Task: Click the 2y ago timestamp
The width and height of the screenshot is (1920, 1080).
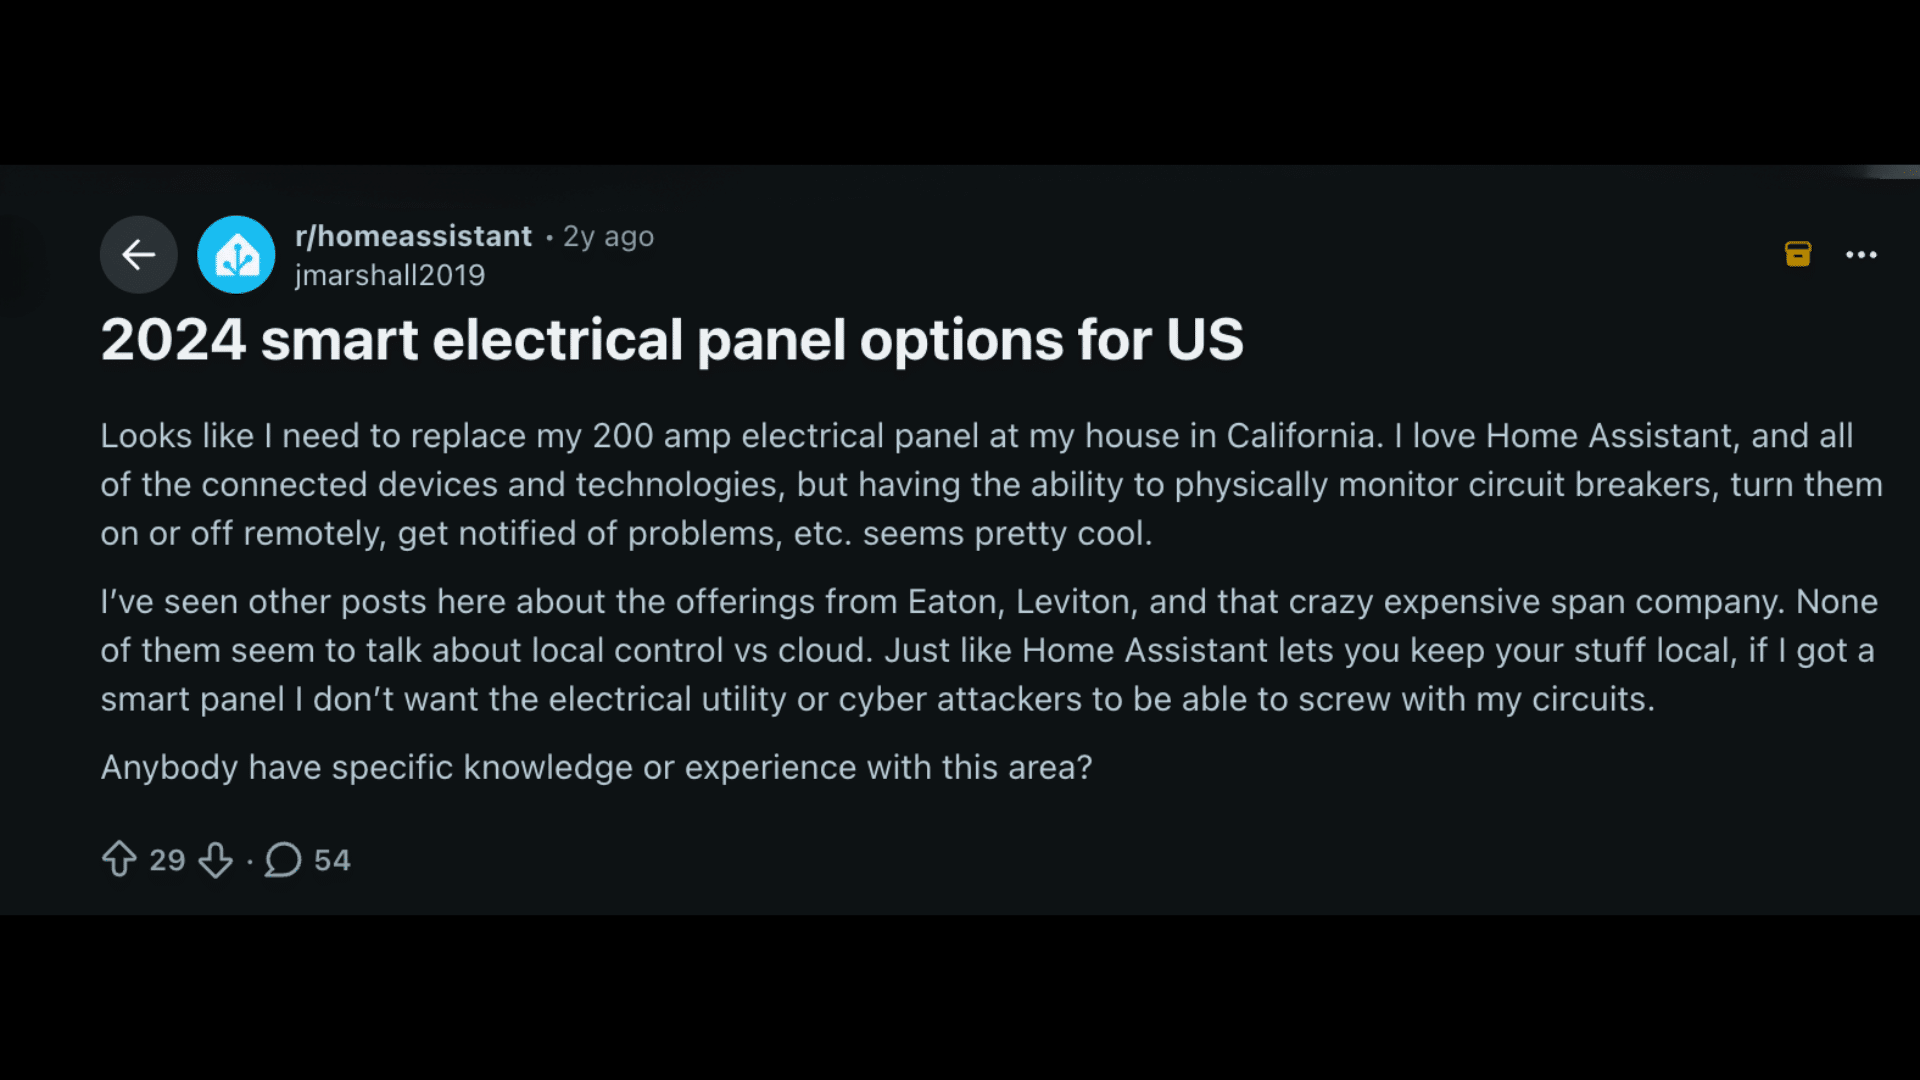Action: pos(607,236)
